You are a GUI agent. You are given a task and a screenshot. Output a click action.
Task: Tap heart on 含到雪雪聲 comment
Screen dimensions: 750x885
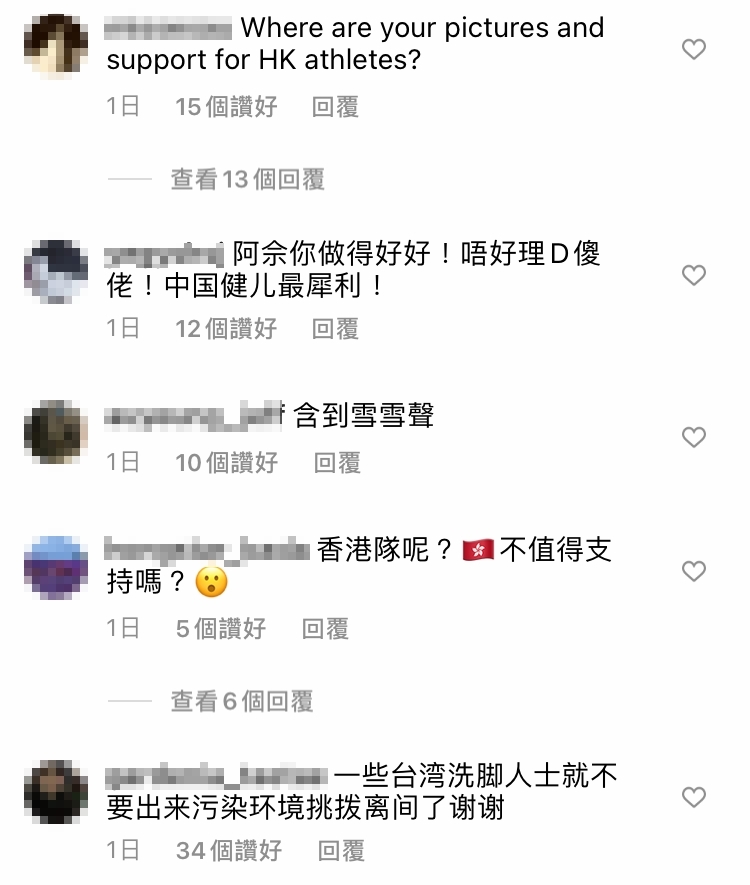(694, 437)
